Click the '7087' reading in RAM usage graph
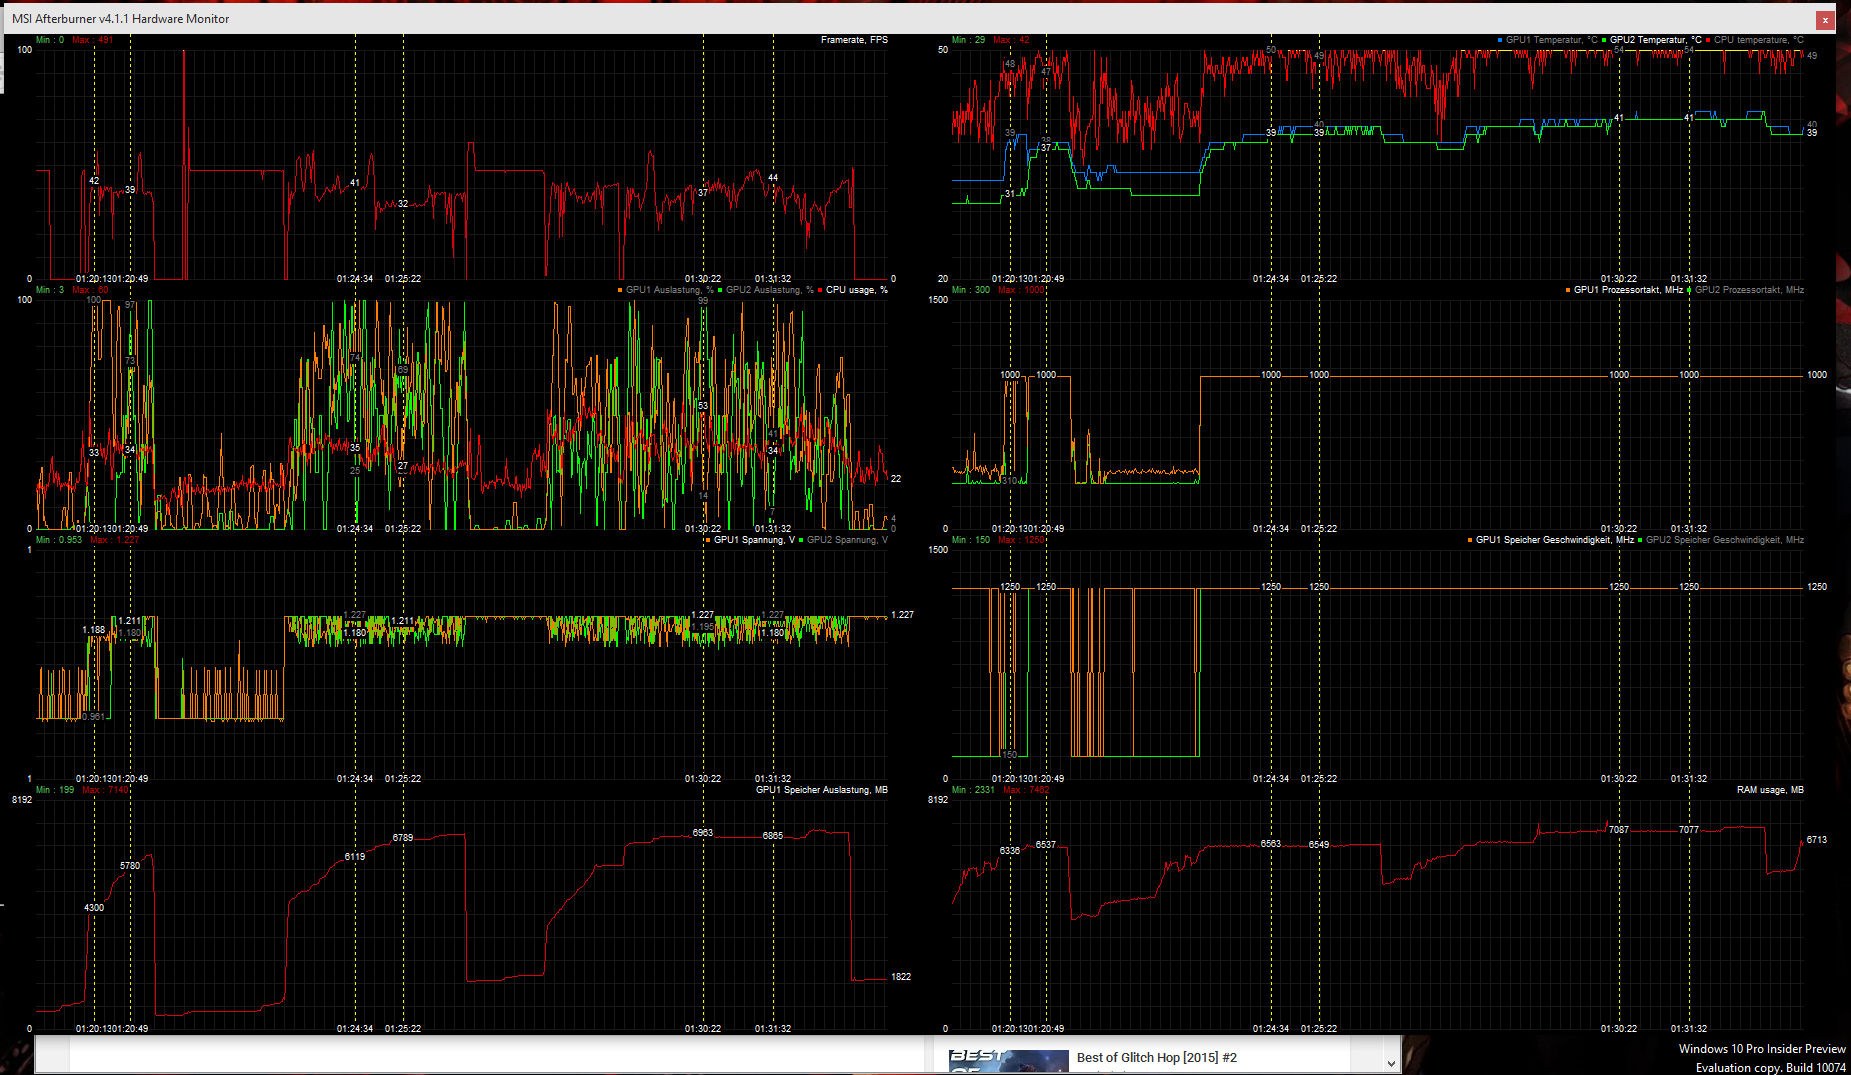 [1619, 830]
